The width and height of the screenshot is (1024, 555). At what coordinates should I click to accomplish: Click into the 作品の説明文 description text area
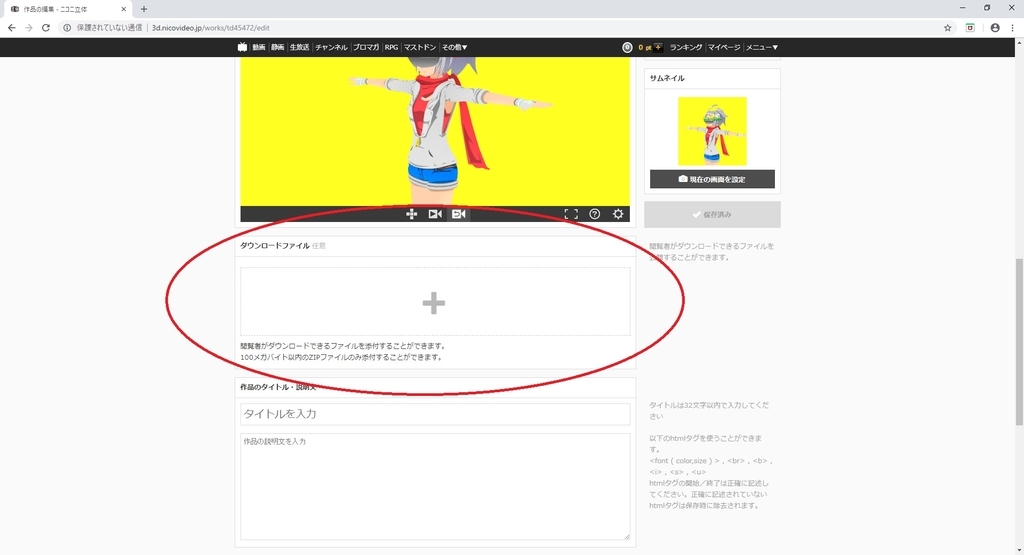pyautogui.click(x=435, y=486)
